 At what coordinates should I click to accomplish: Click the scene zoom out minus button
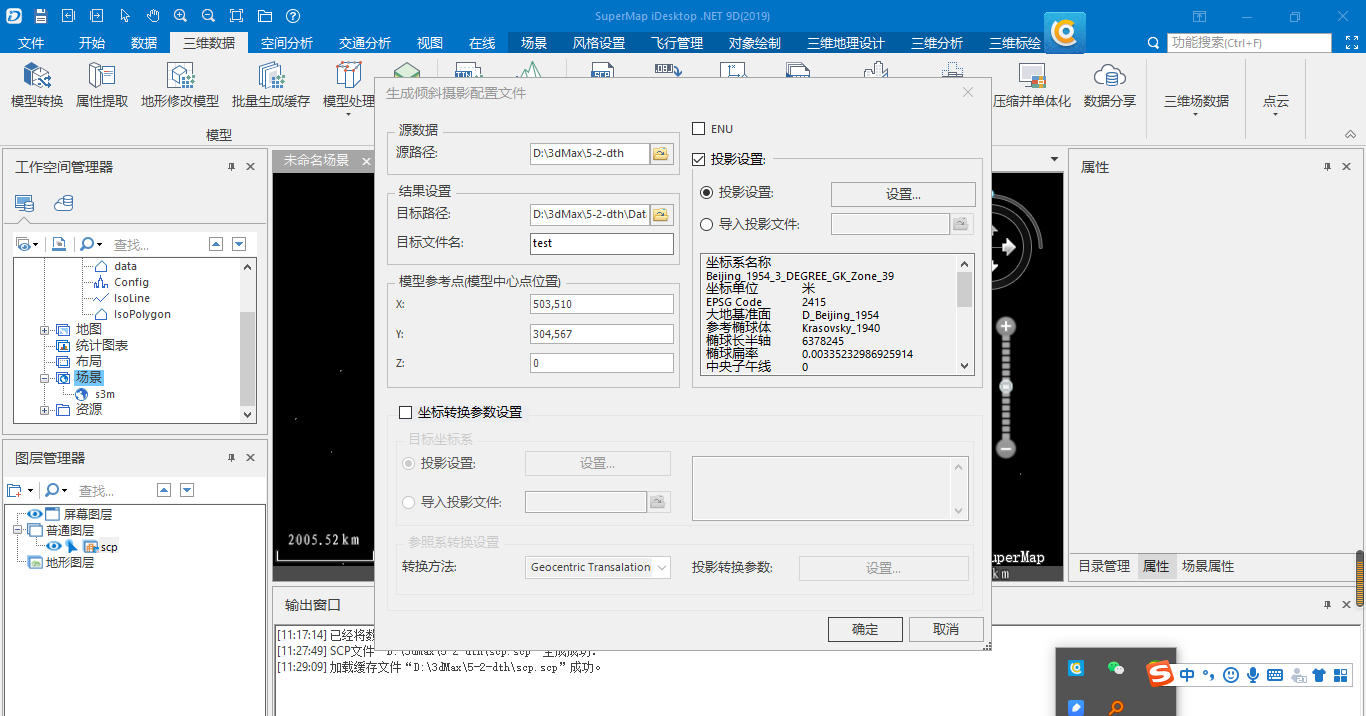click(x=1007, y=448)
